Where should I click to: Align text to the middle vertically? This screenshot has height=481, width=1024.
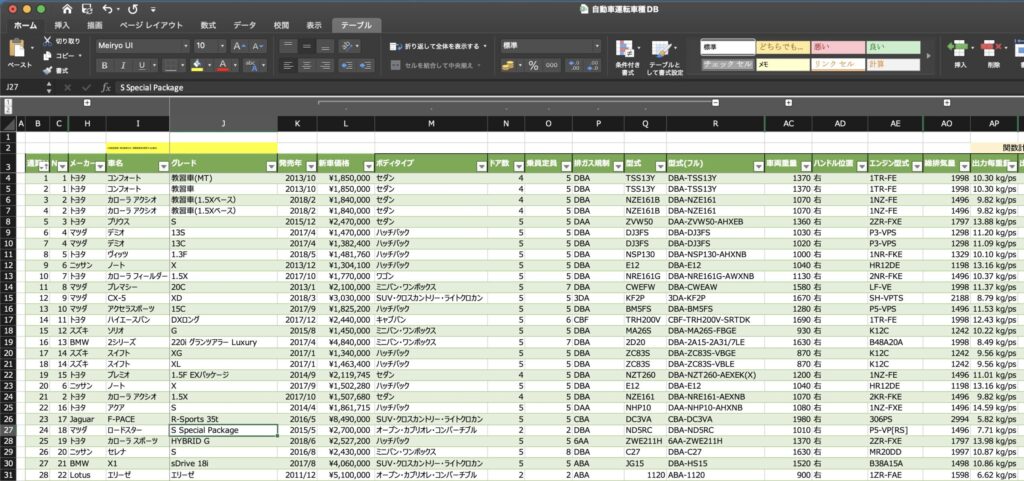click(306, 46)
